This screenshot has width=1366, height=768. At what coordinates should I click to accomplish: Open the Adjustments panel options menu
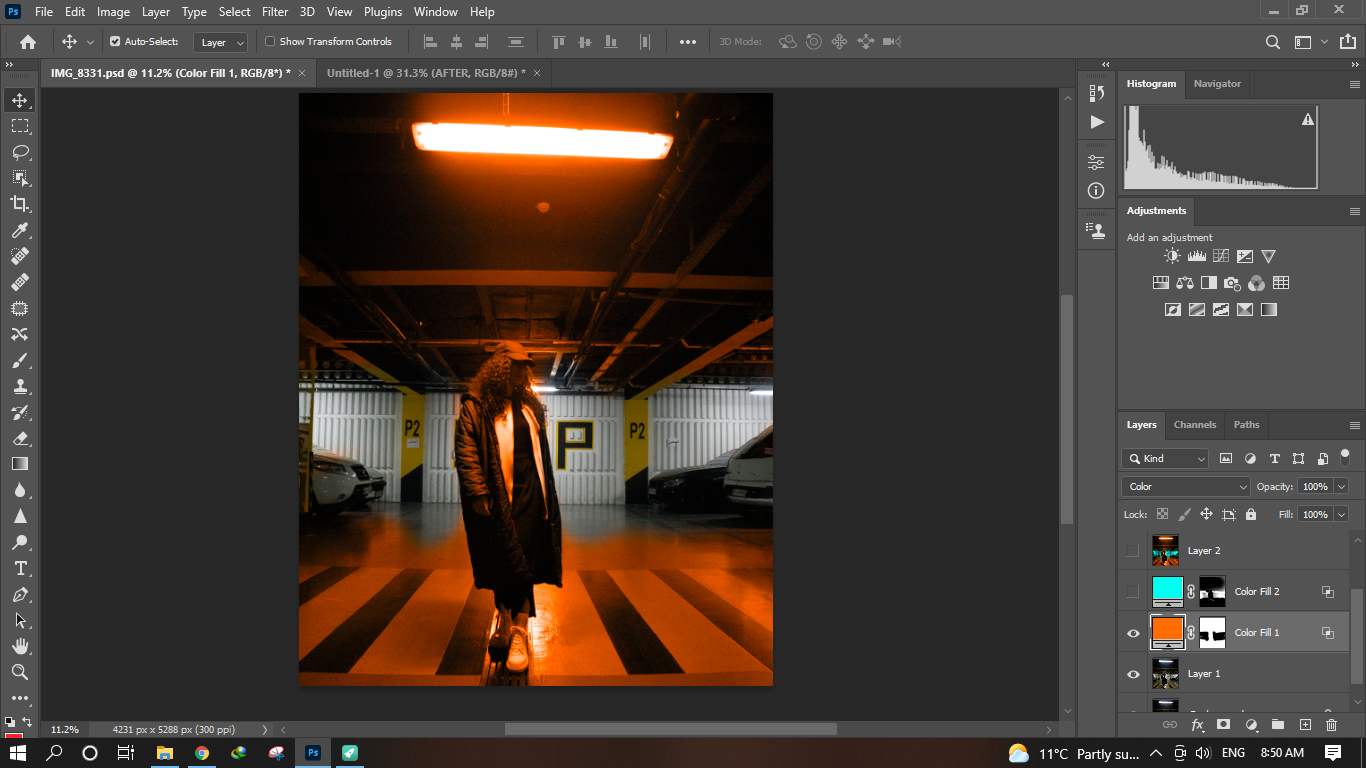[1355, 211]
